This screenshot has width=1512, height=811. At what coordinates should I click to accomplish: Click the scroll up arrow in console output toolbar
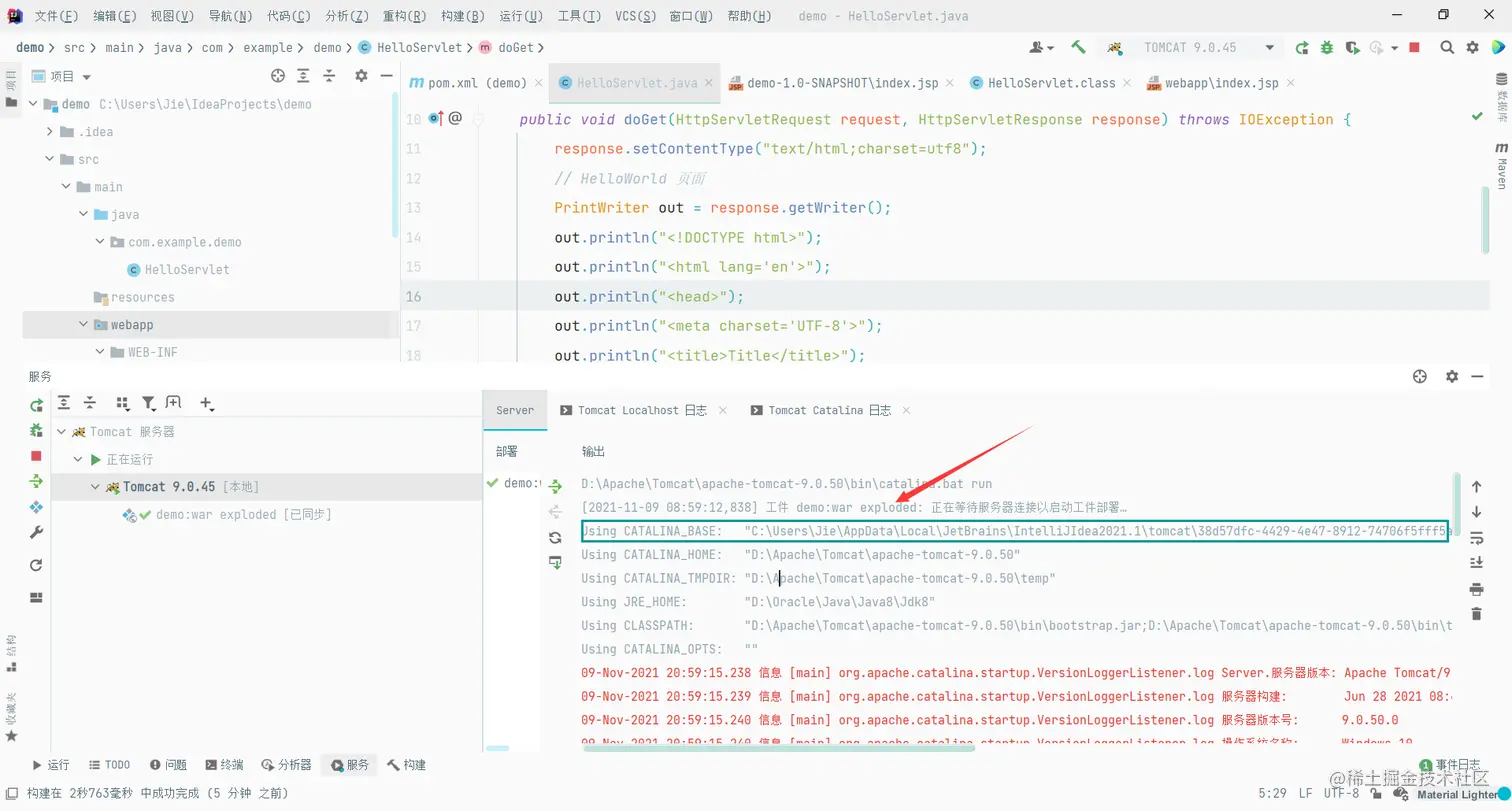tap(1476, 487)
